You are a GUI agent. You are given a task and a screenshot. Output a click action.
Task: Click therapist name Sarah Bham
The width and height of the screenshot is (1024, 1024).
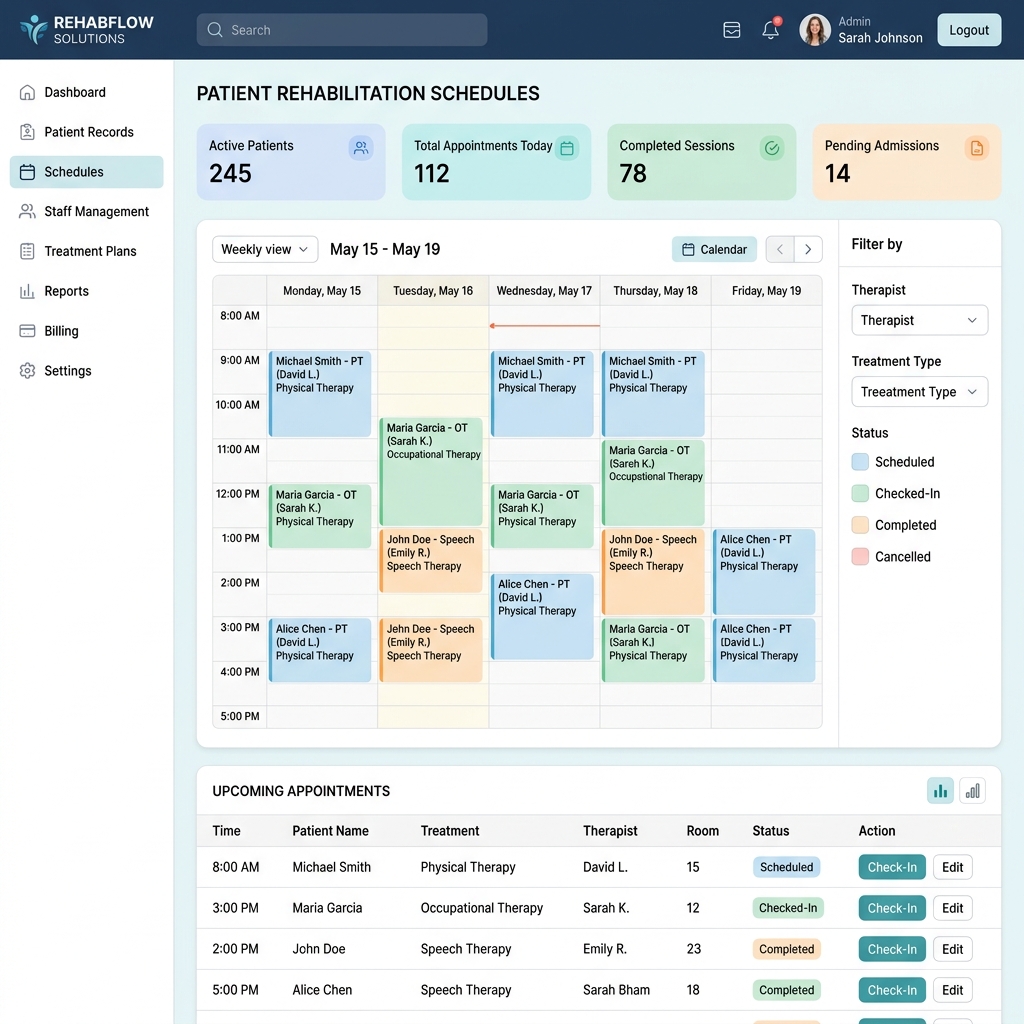click(x=616, y=990)
